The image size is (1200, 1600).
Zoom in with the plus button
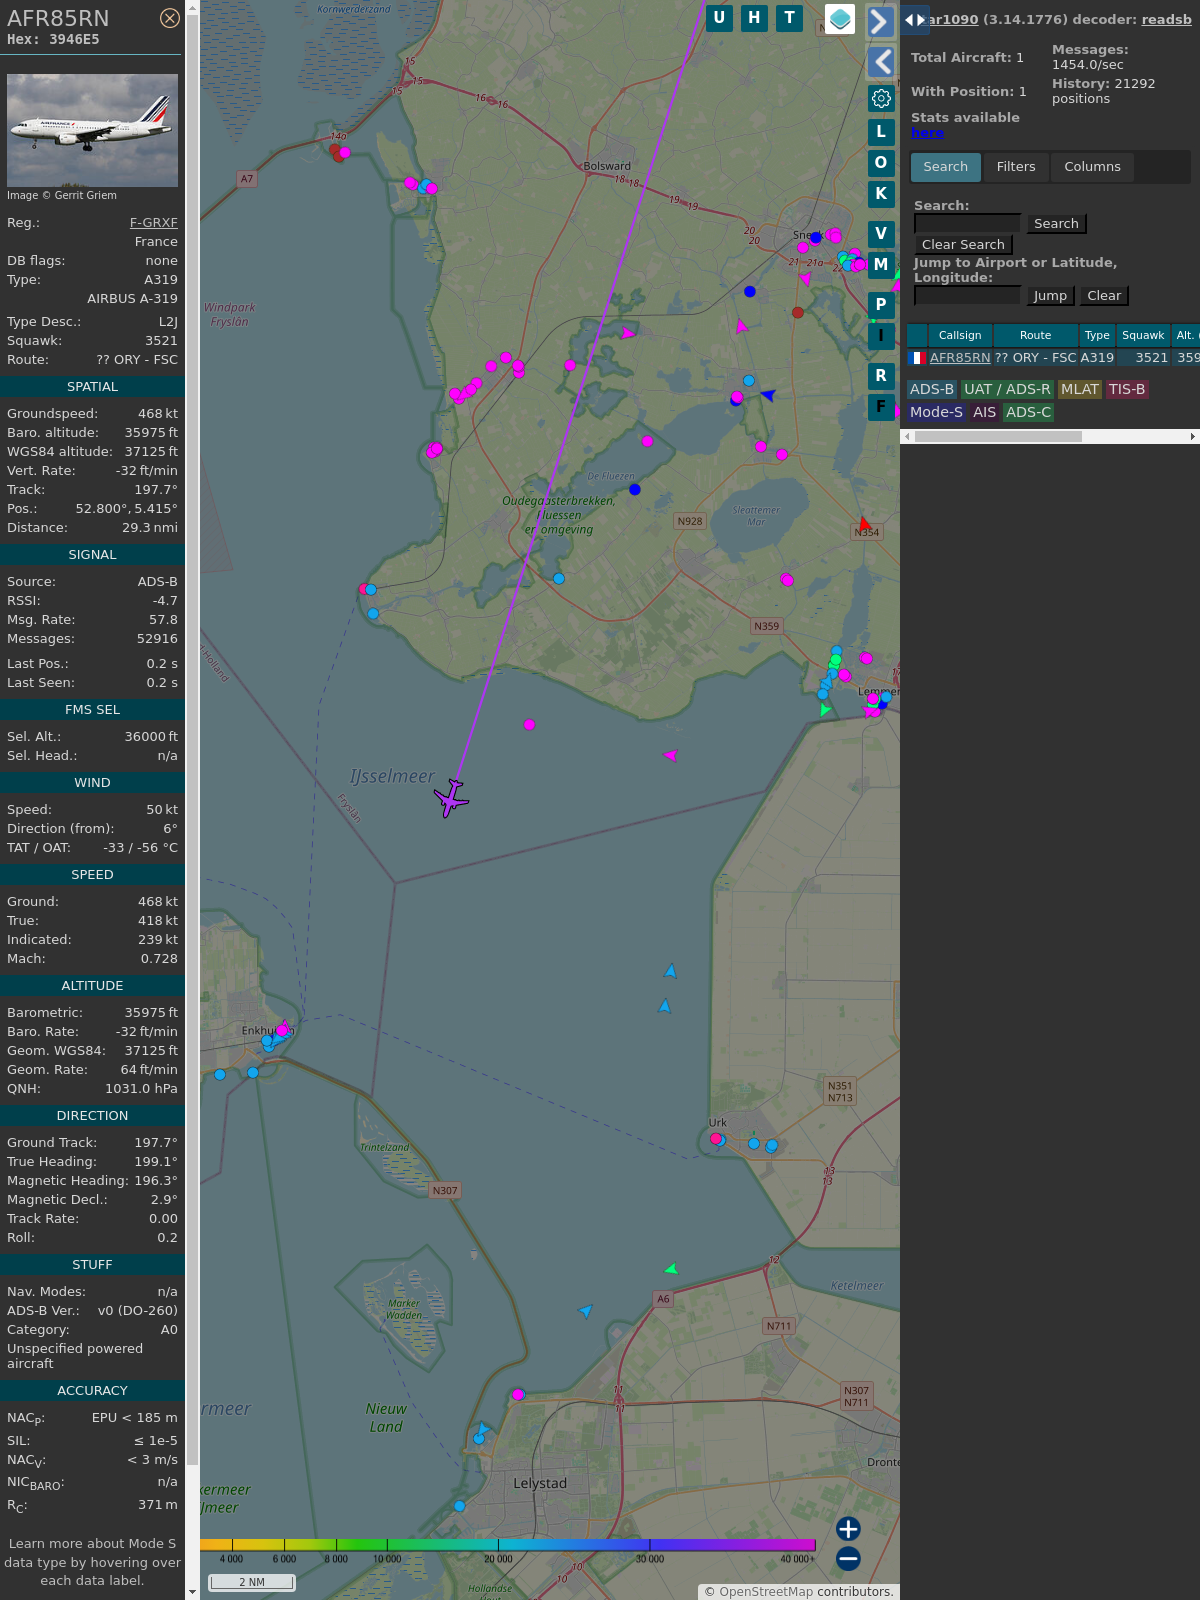coord(848,1528)
